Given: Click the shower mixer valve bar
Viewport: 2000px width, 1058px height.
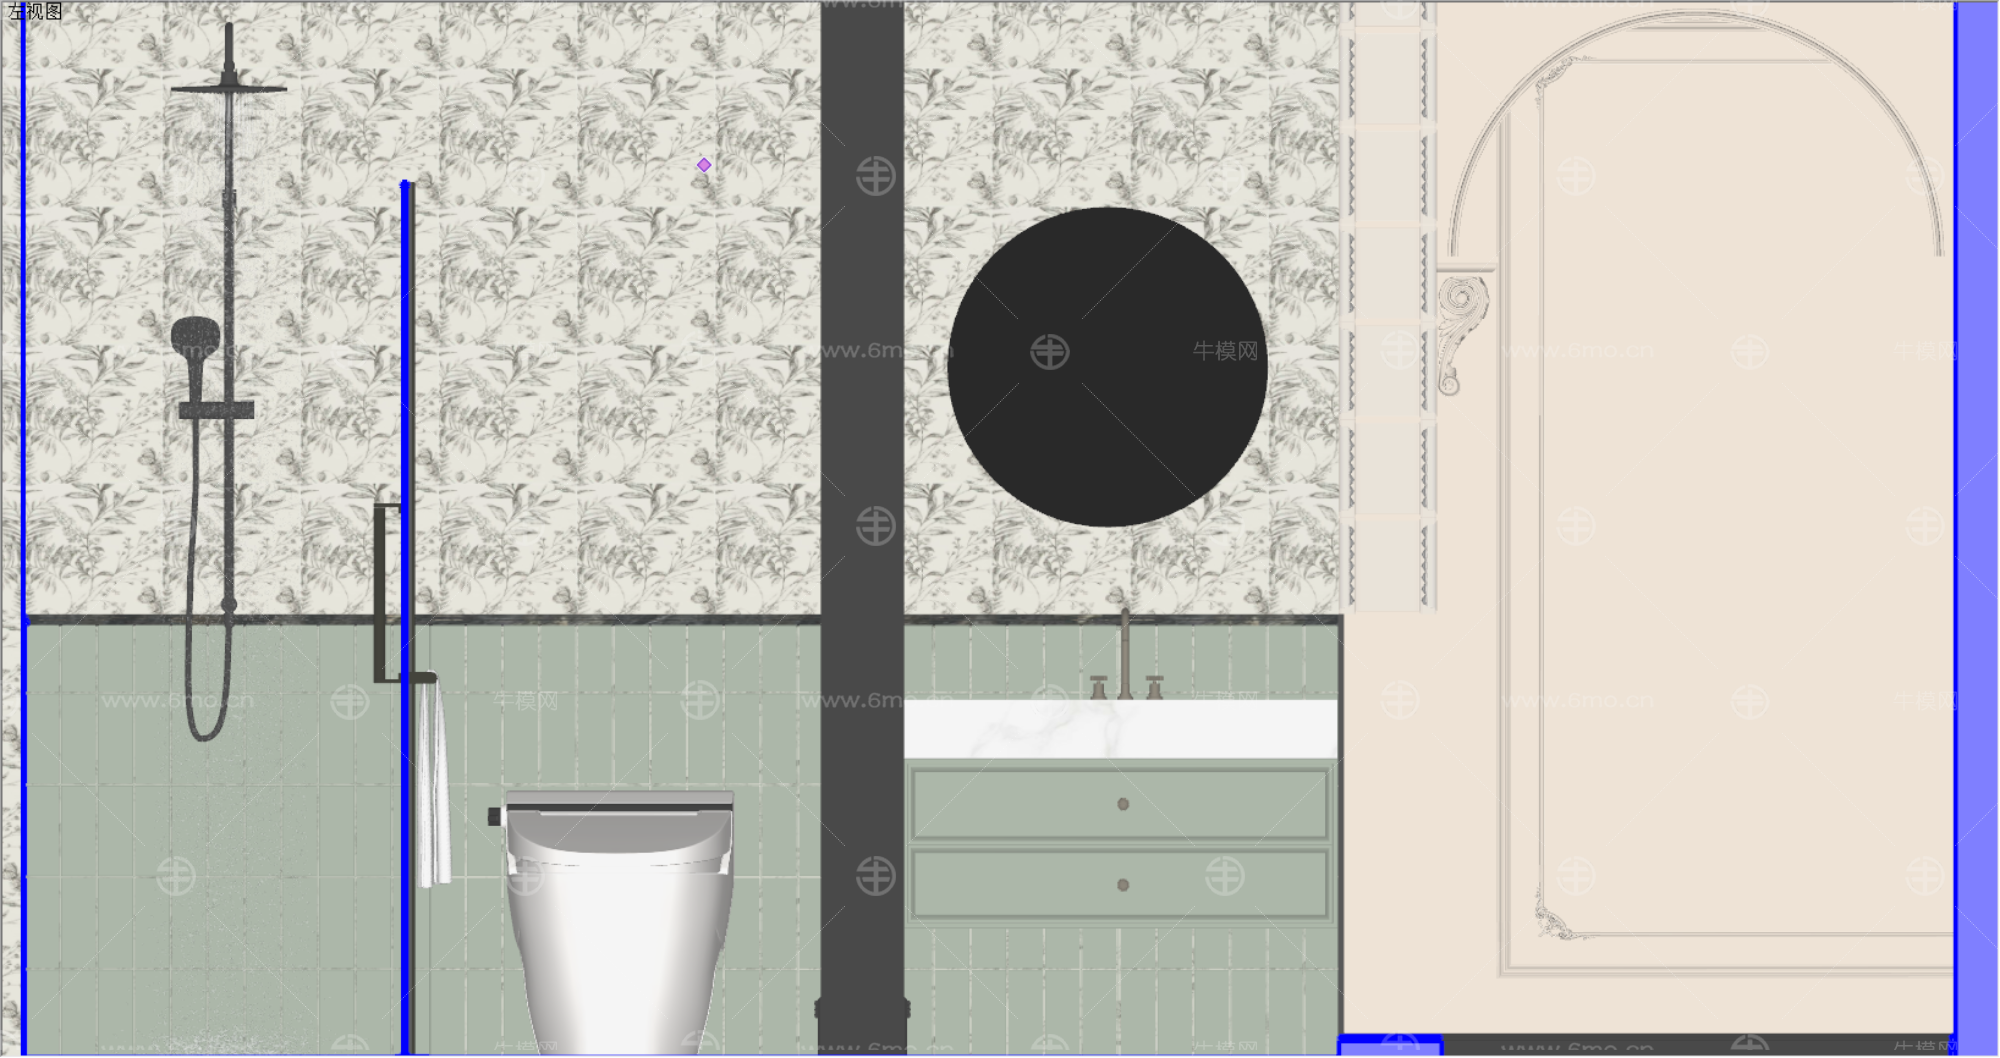Looking at the screenshot, I should pyautogui.click(x=216, y=410).
